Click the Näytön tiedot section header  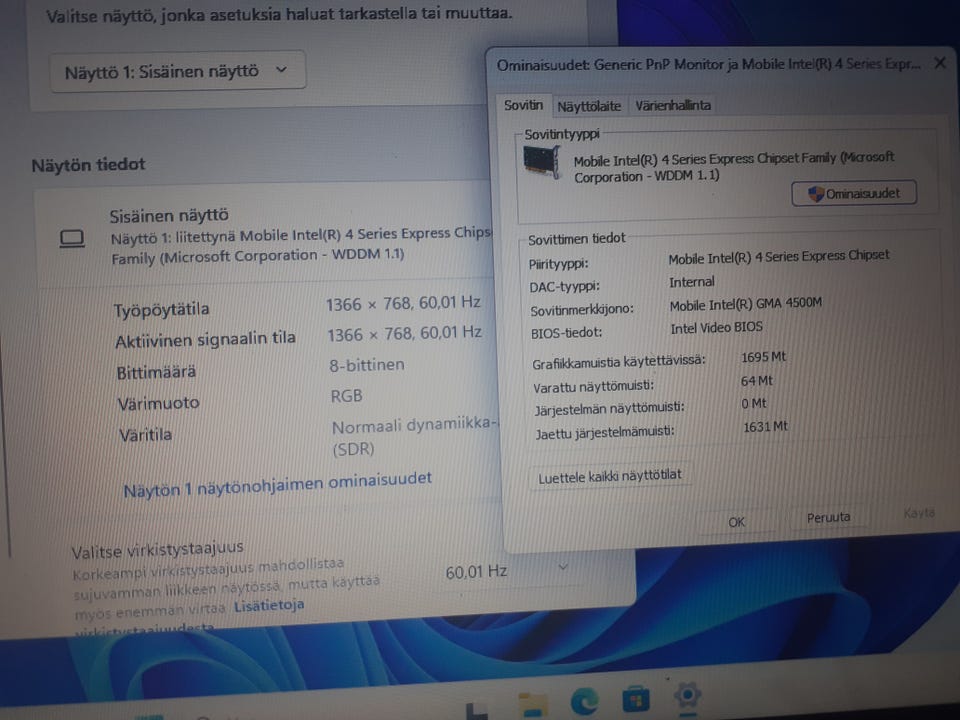click(x=88, y=165)
